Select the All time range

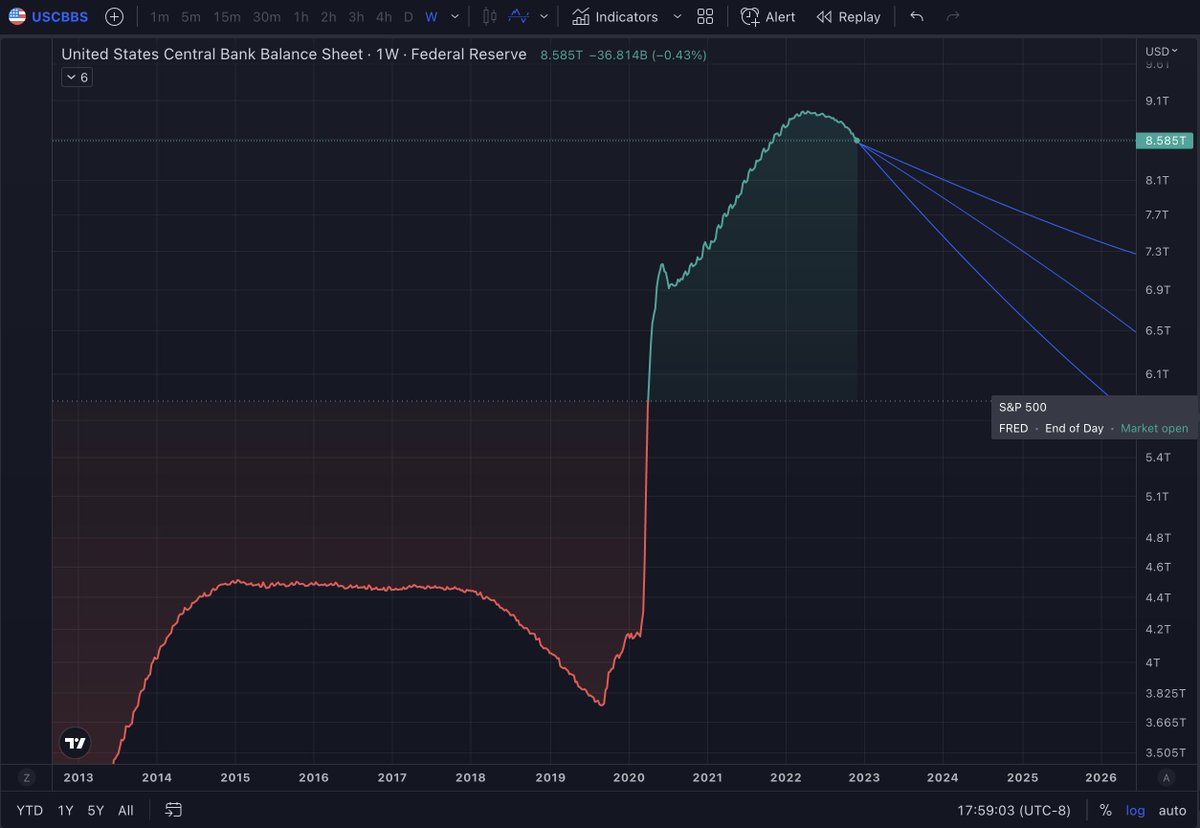(x=125, y=810)
